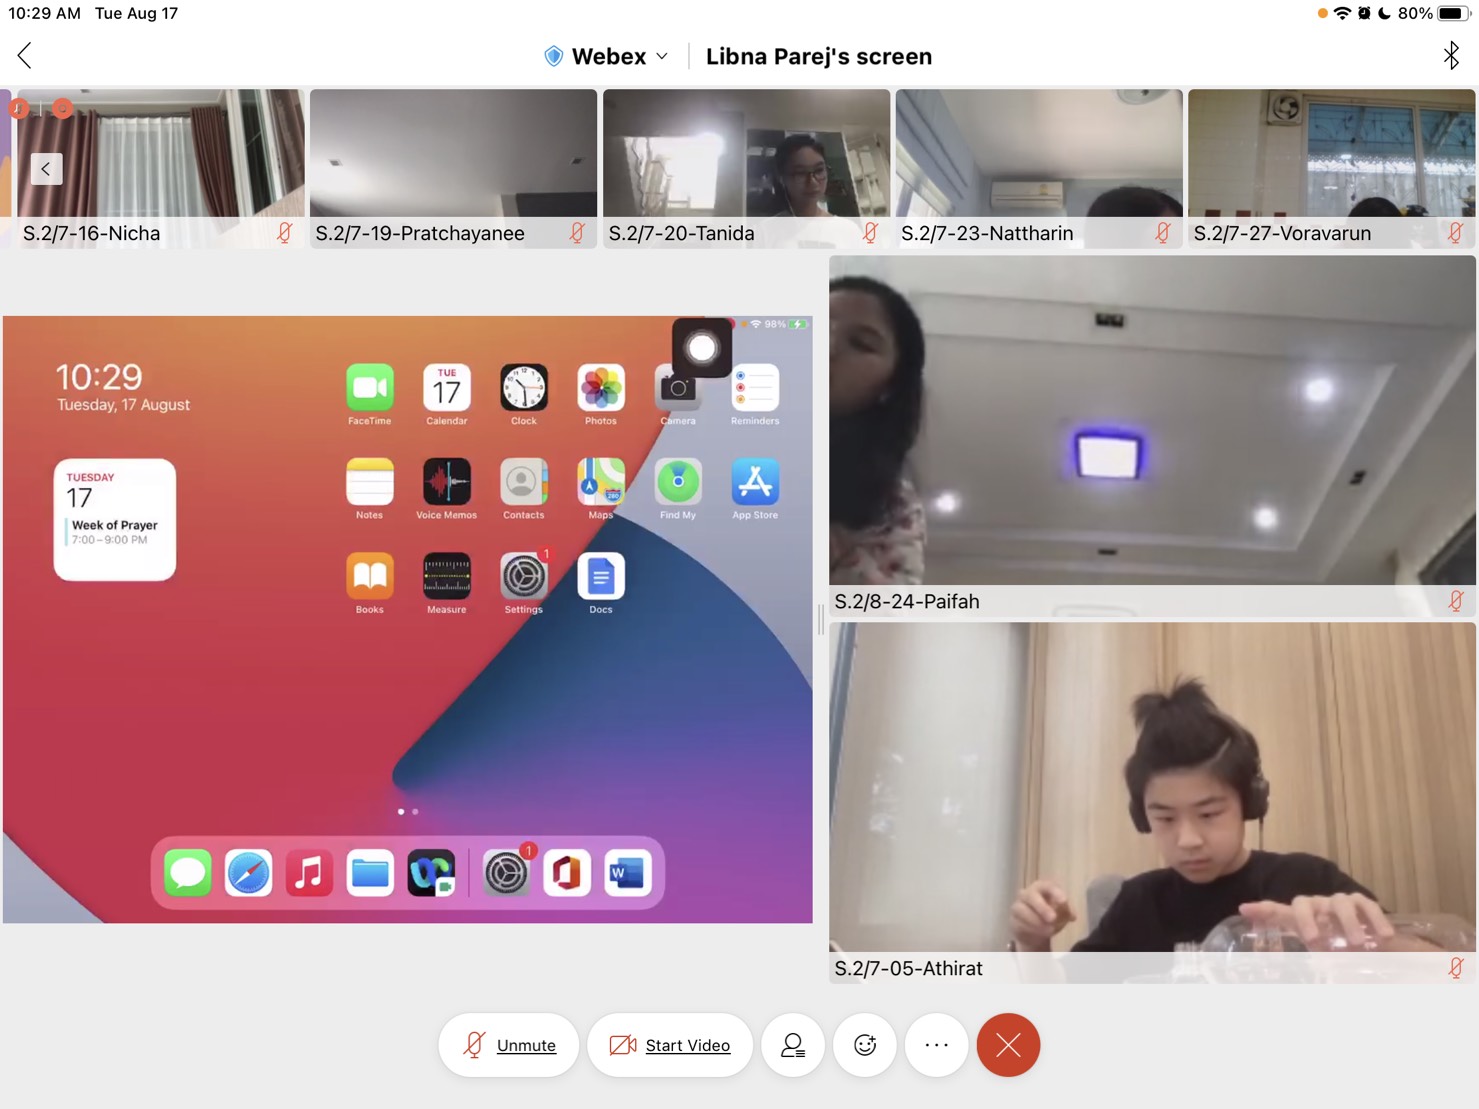Open Microsoft Word in shared dock
Screen dimensions: 1479x1109
coord(628,873)
